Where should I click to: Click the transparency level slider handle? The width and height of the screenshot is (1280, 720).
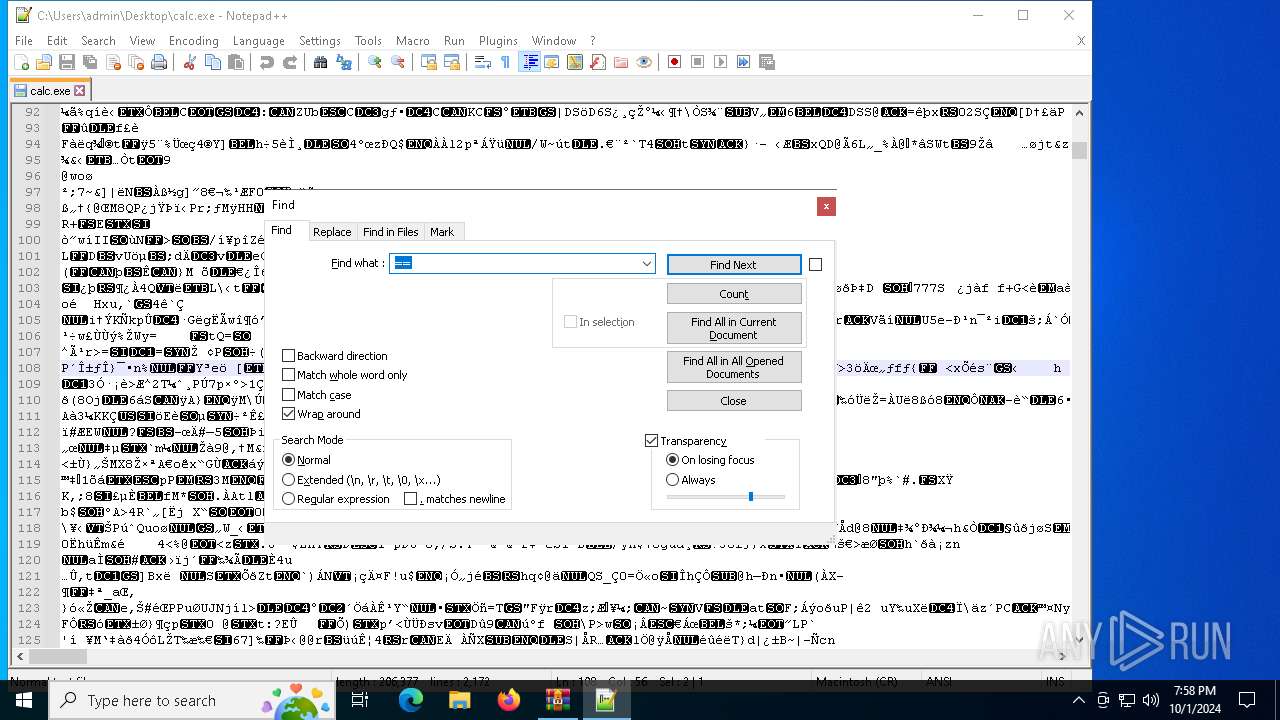[x=750, y=496]
